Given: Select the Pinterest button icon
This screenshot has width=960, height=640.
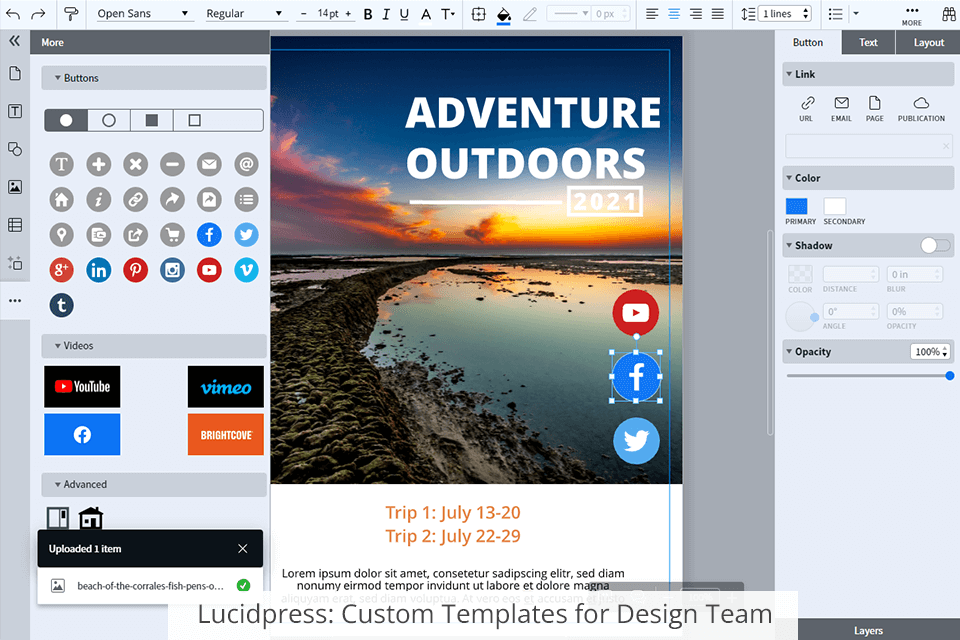Looking at the screenshot, I should pyautogui.click(x=135, y=270).
